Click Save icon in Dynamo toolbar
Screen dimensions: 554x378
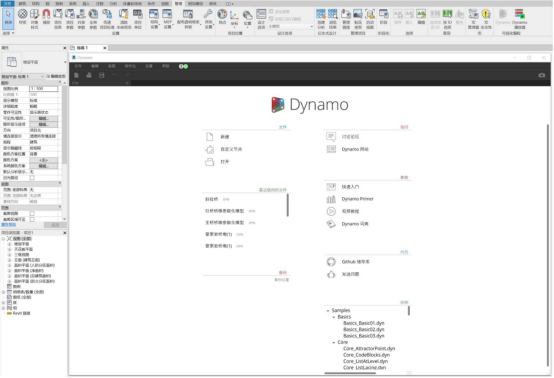(102, 75)
